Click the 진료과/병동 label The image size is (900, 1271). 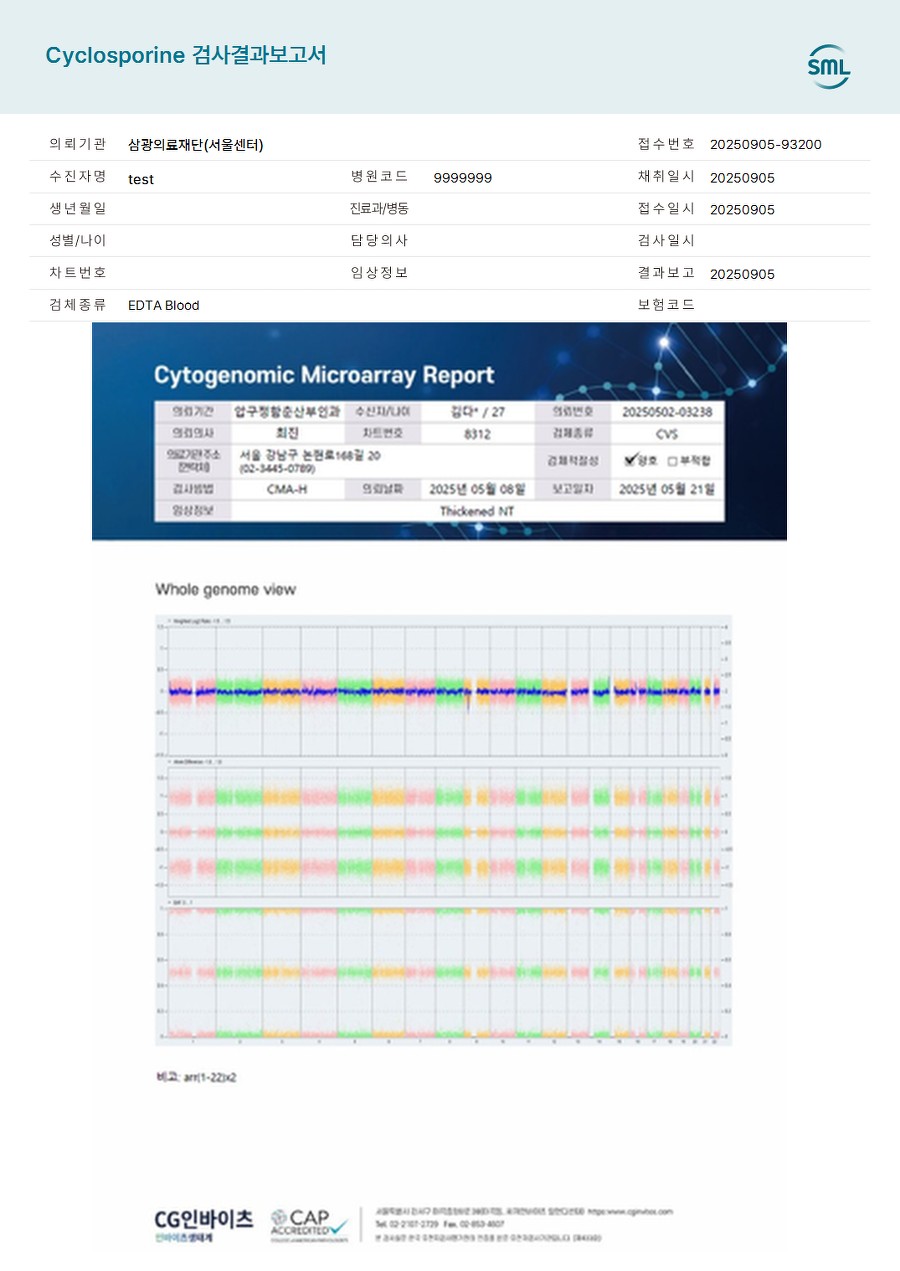point(379,208)
